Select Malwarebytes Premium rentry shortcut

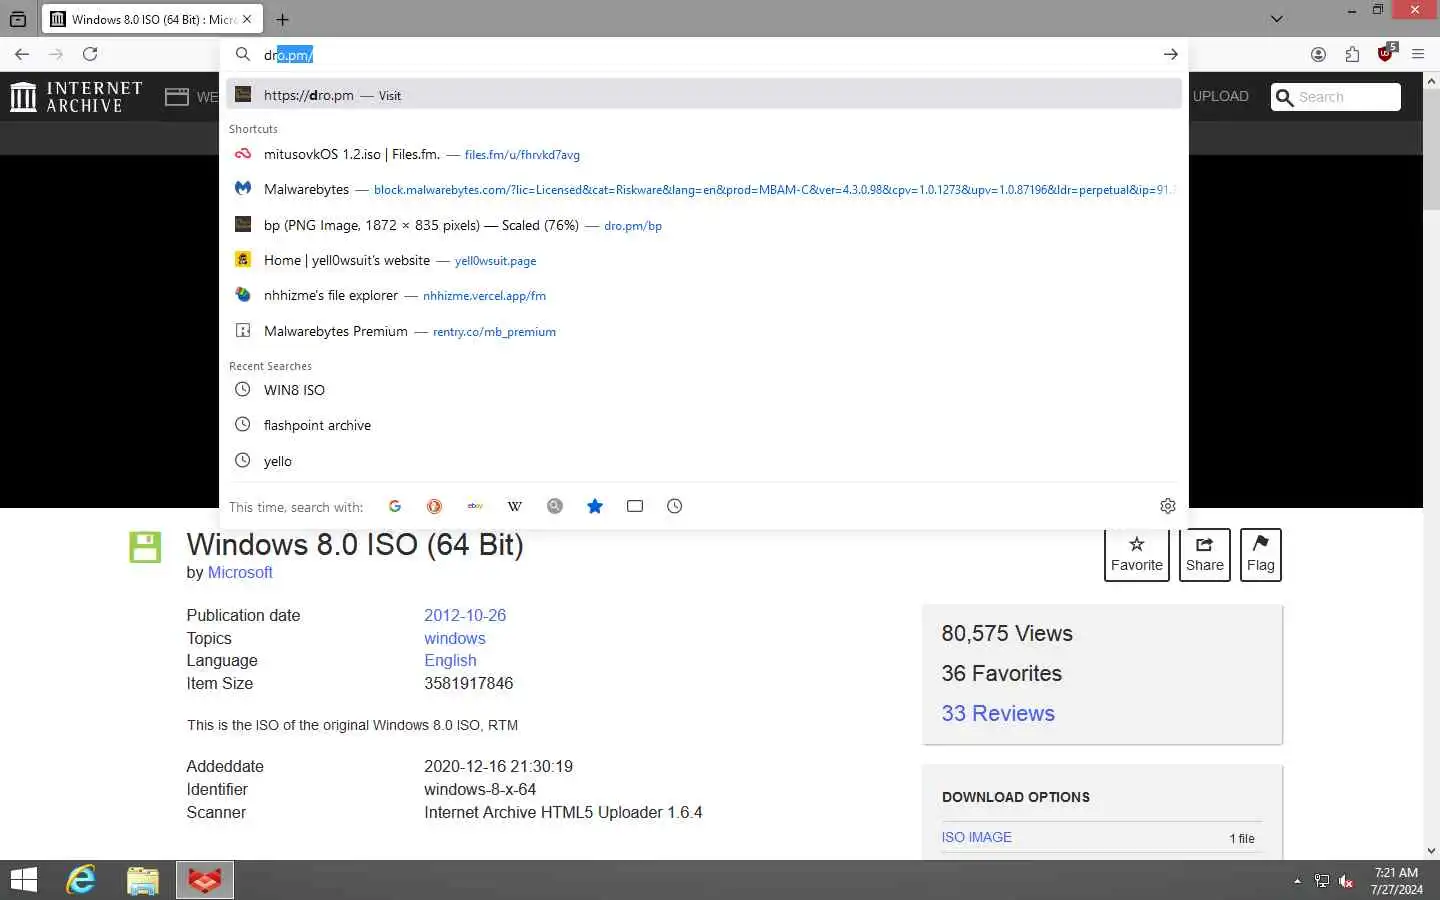tap(704, 331)
